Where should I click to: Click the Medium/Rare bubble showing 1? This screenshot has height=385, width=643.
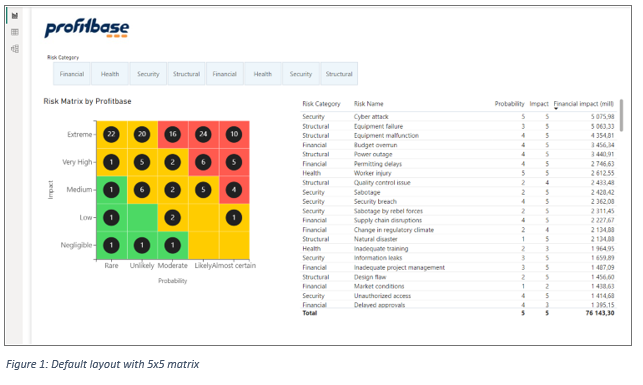[x=111, y=190]
